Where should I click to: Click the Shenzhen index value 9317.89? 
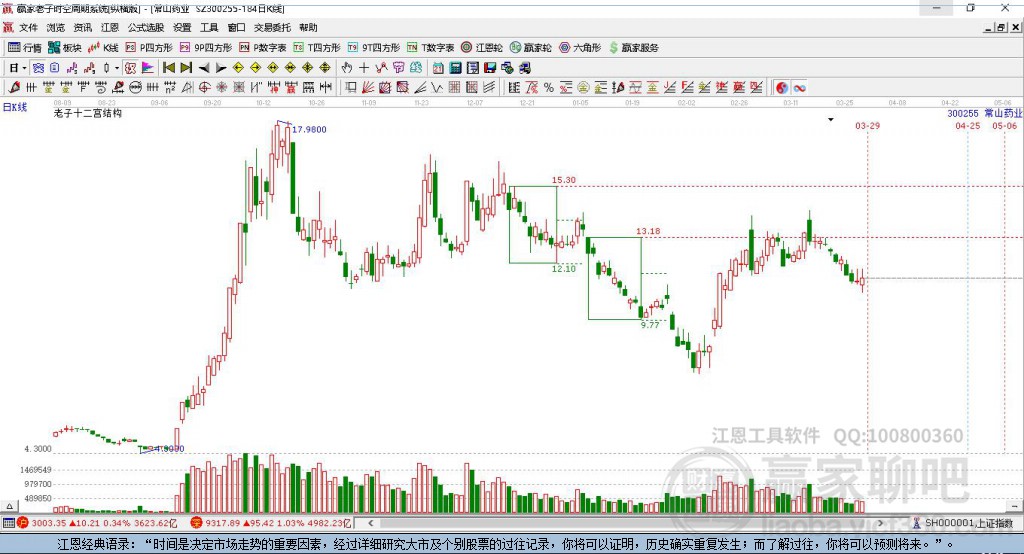(223, 523)
